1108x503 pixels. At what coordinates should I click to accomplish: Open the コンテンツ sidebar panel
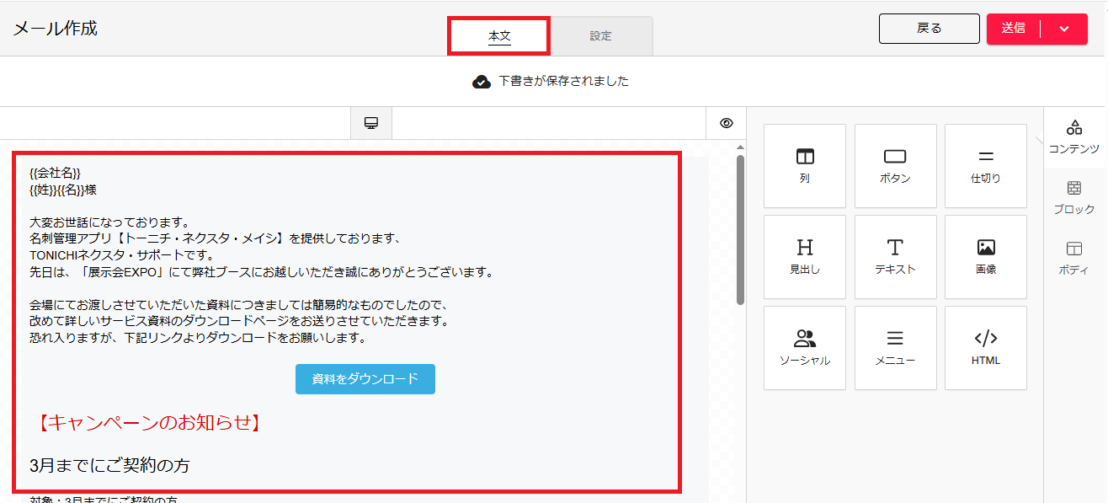point(1074,137)
